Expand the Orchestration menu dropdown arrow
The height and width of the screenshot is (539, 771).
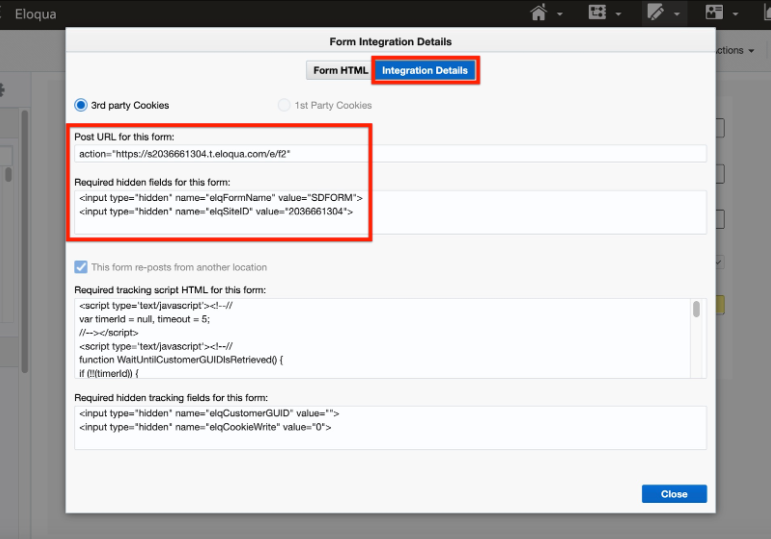[619, 14]
